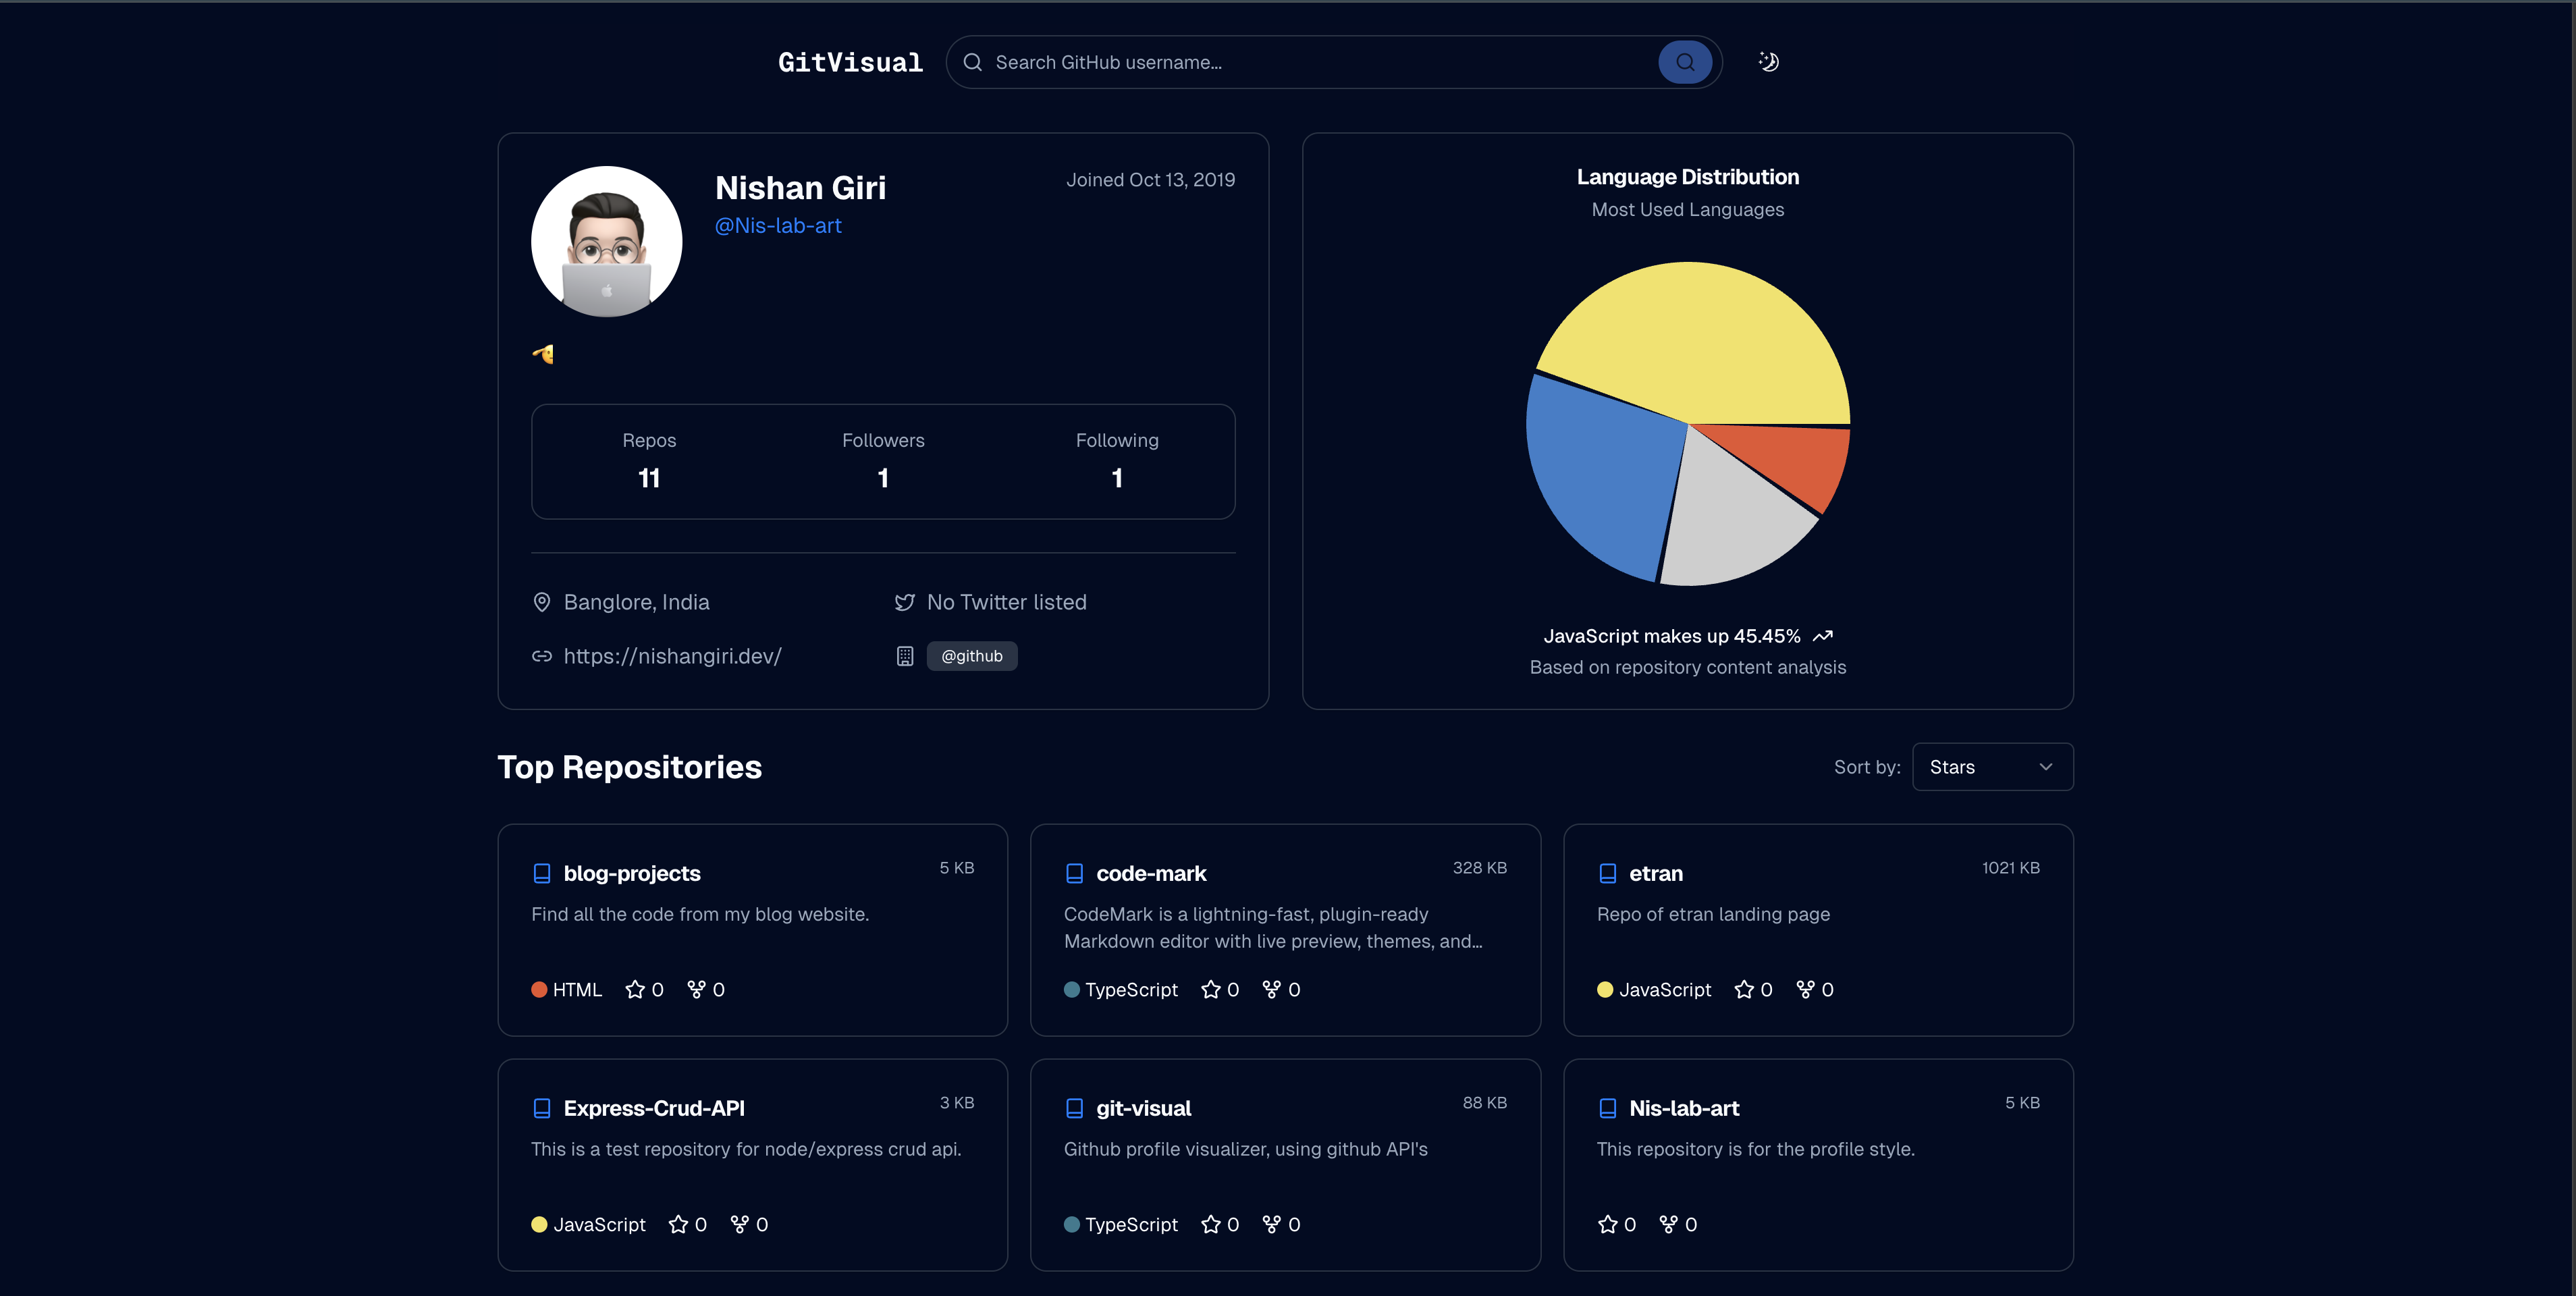Click the link icon next to the website URL
2576x1296 pixels.
pos(542,656)
